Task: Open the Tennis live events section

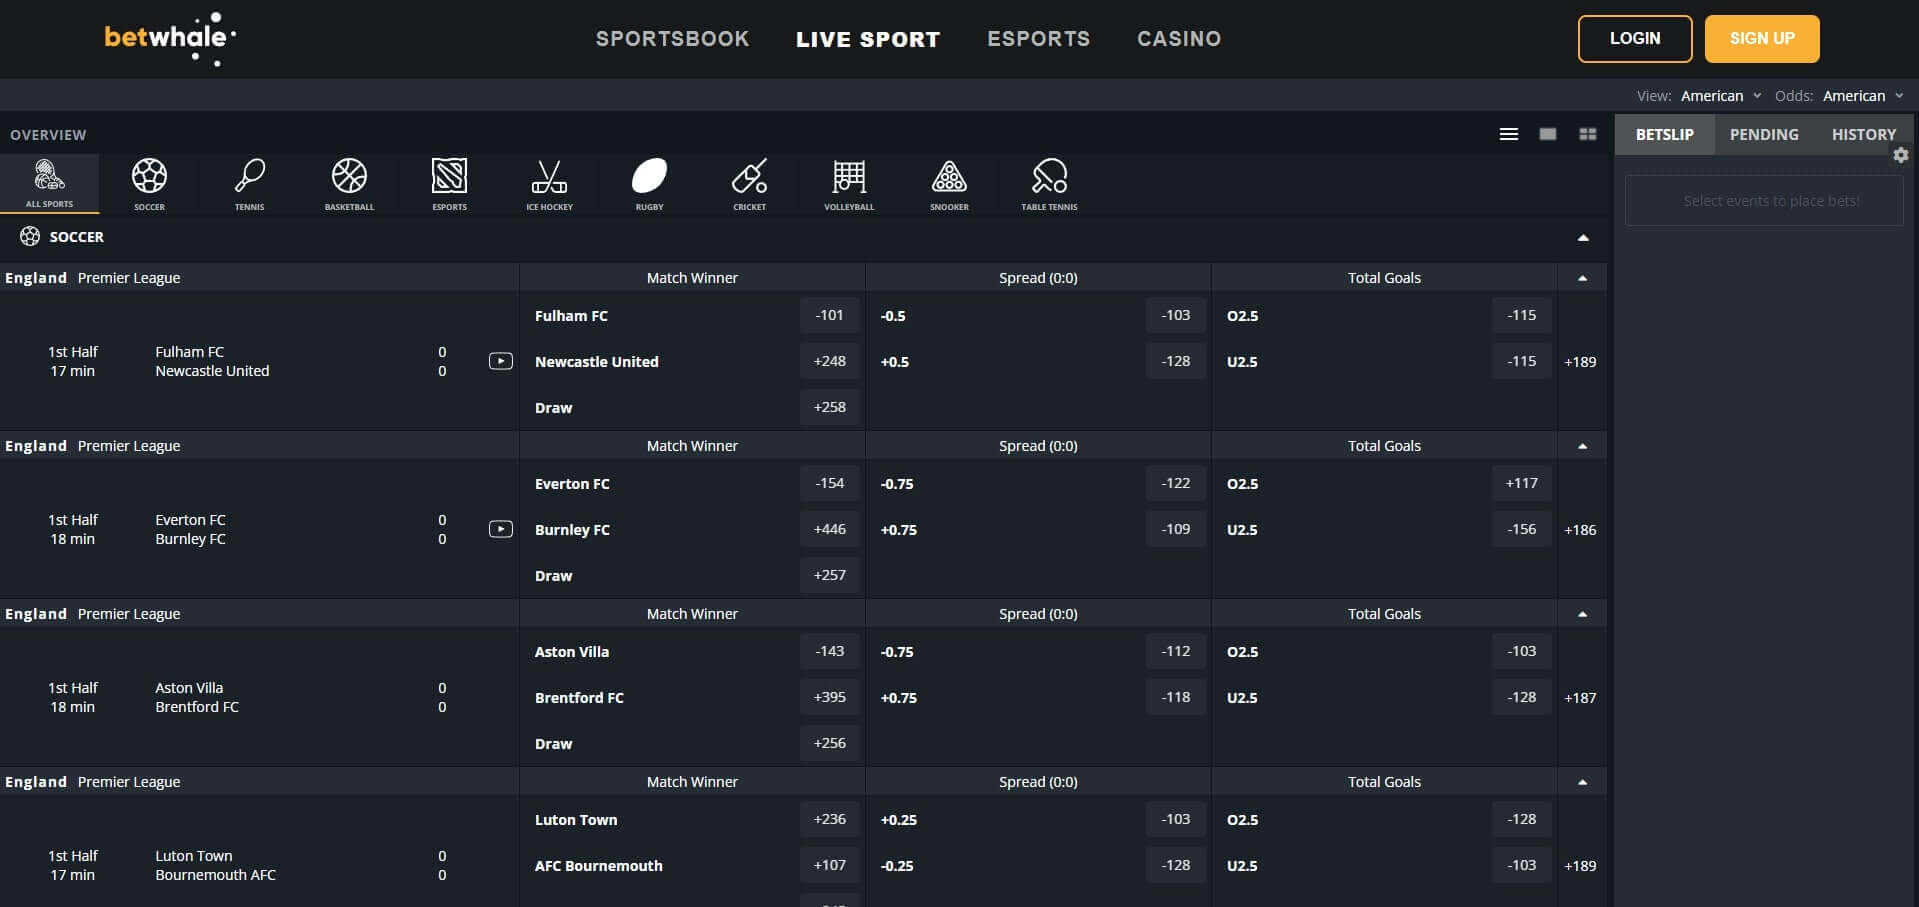Action: (x=249, y=183)
